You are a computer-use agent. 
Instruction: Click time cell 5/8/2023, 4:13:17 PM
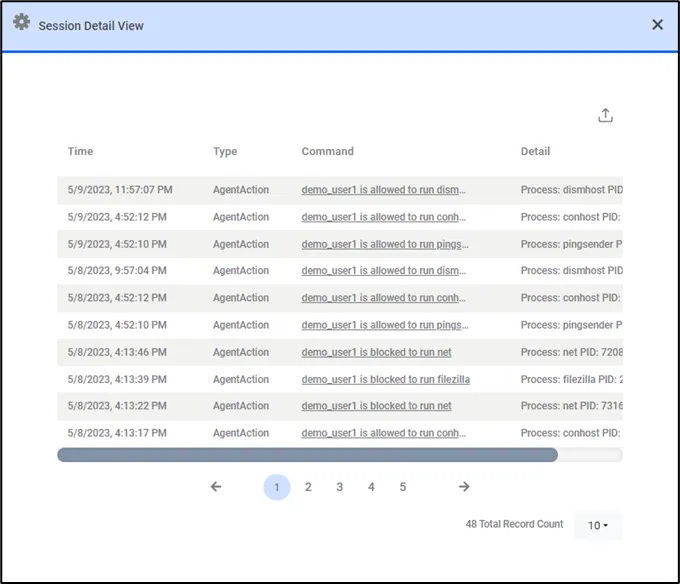click(x=117, y=433)
